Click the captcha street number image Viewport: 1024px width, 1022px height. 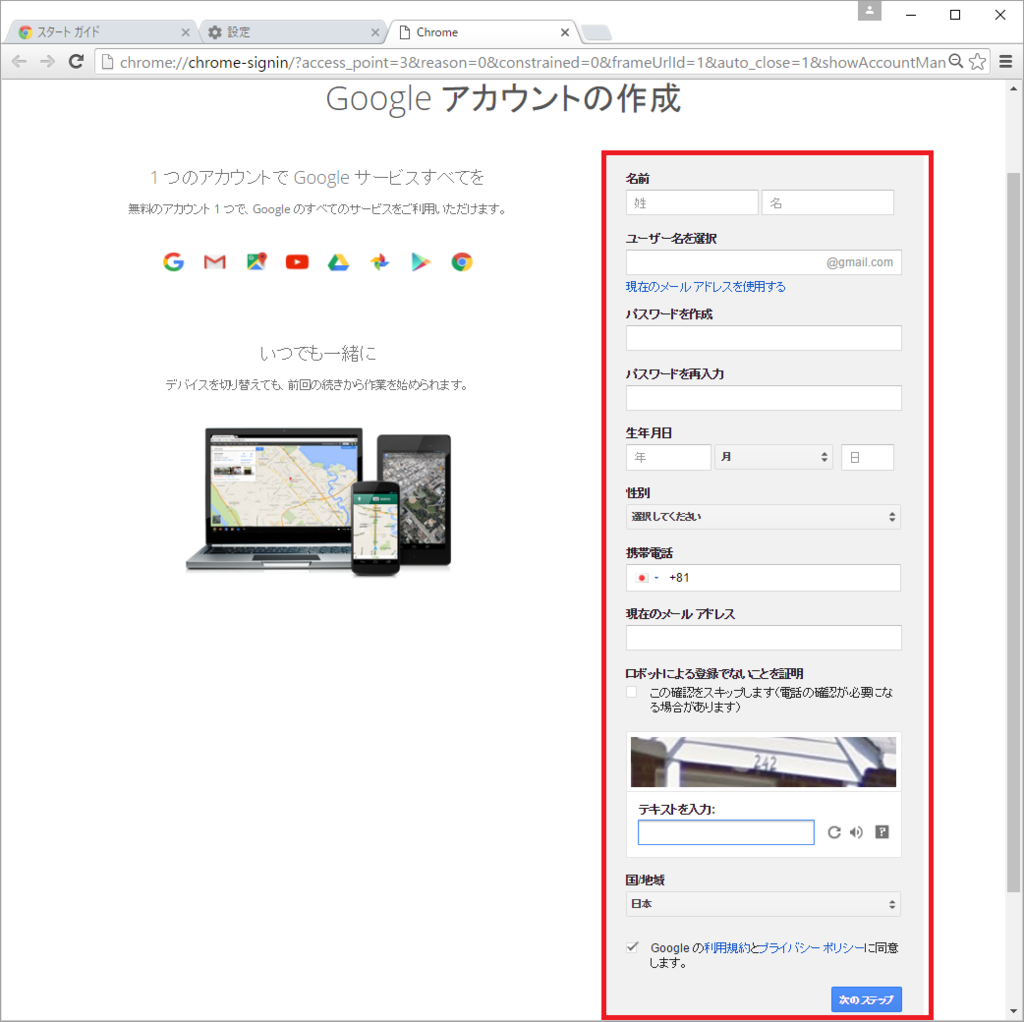click(x=763, y=762)
